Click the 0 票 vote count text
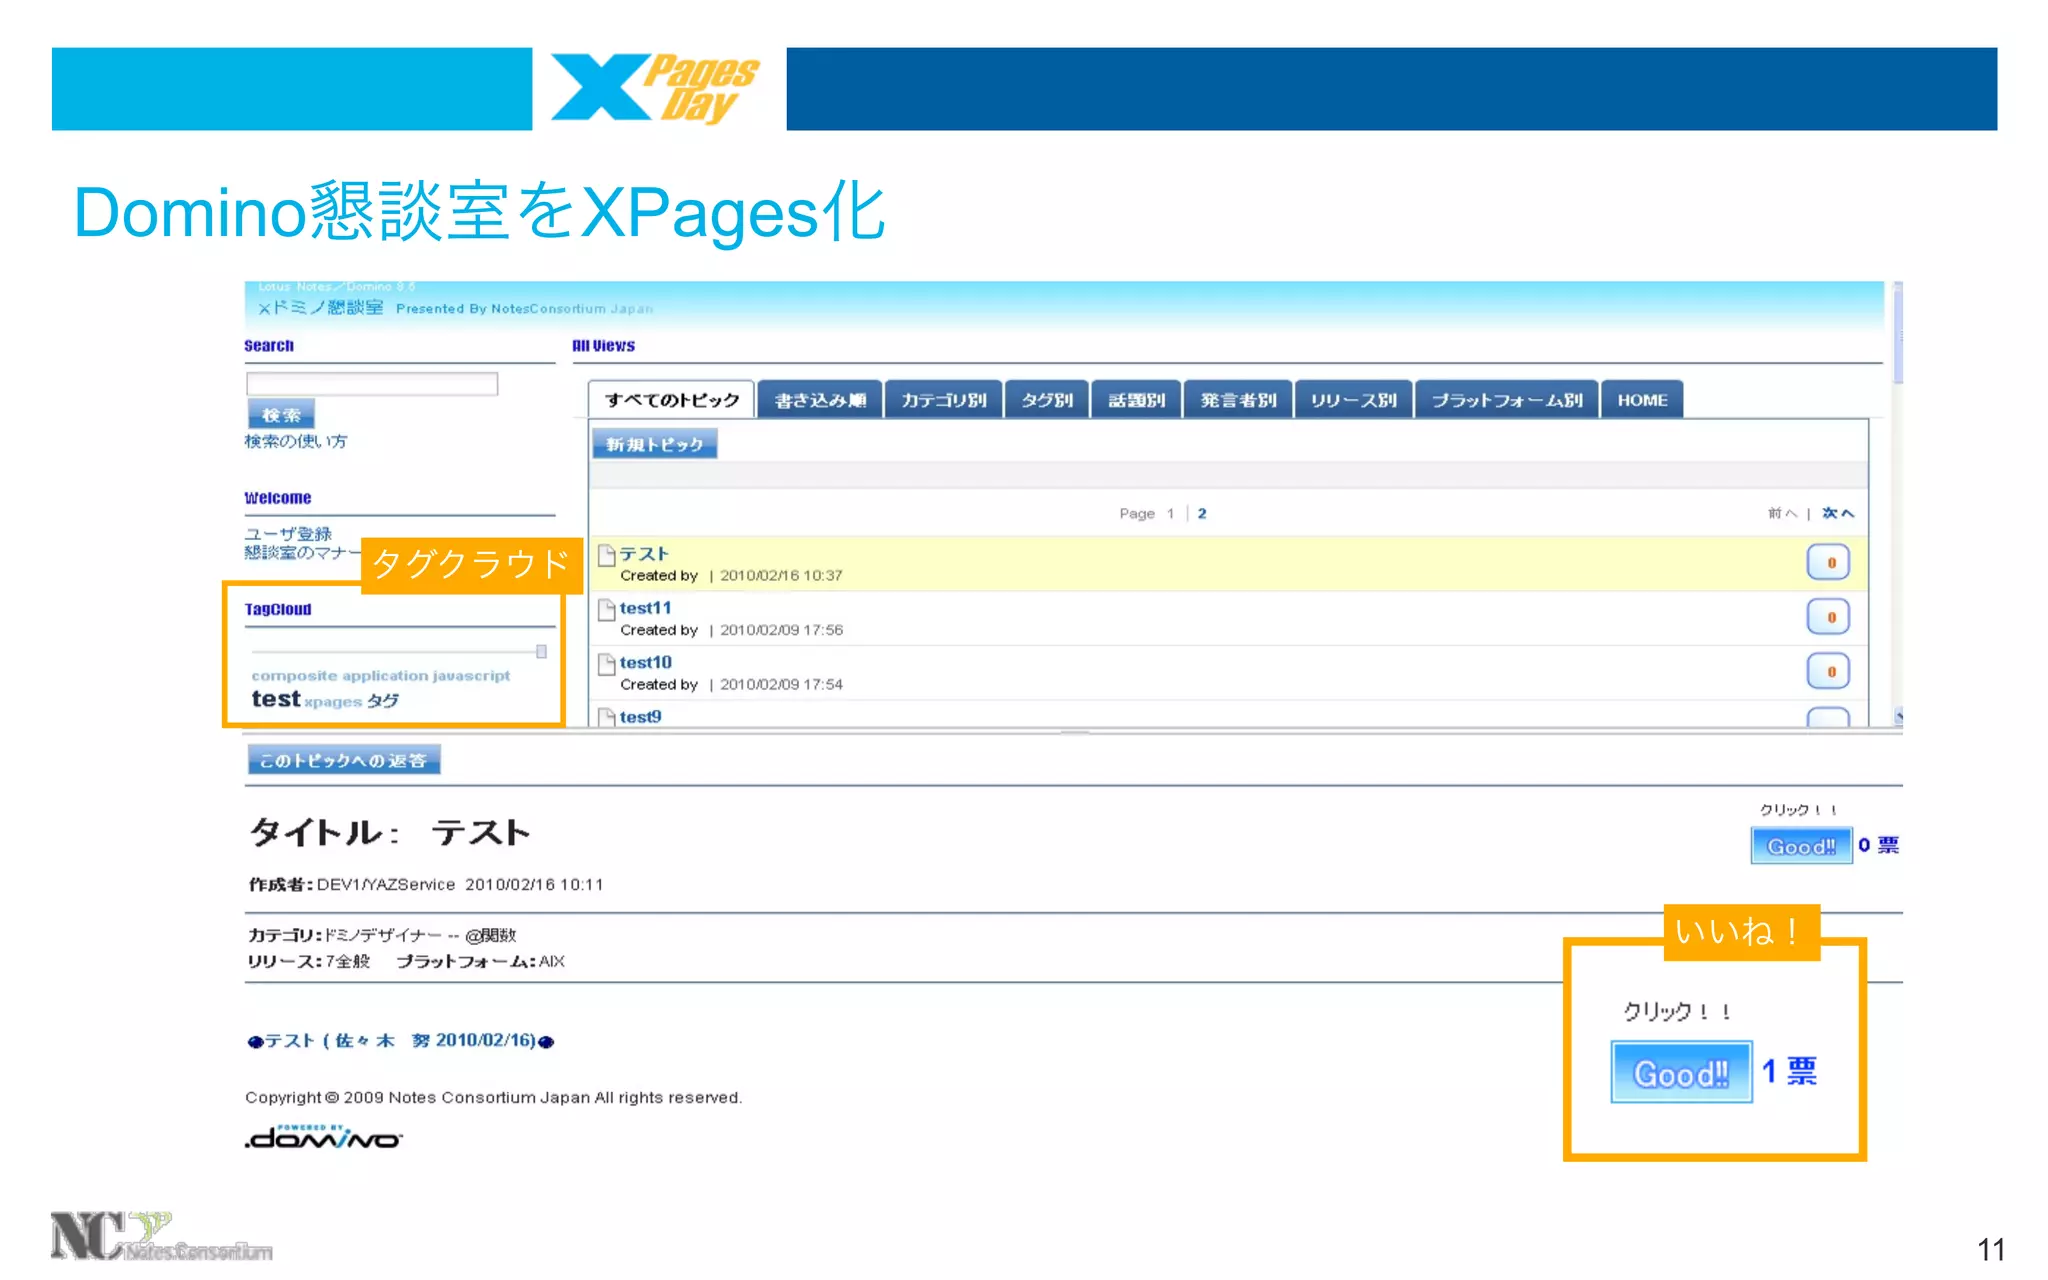This screenshot has height=1280, width=2048. click(x=1879, y=846)
